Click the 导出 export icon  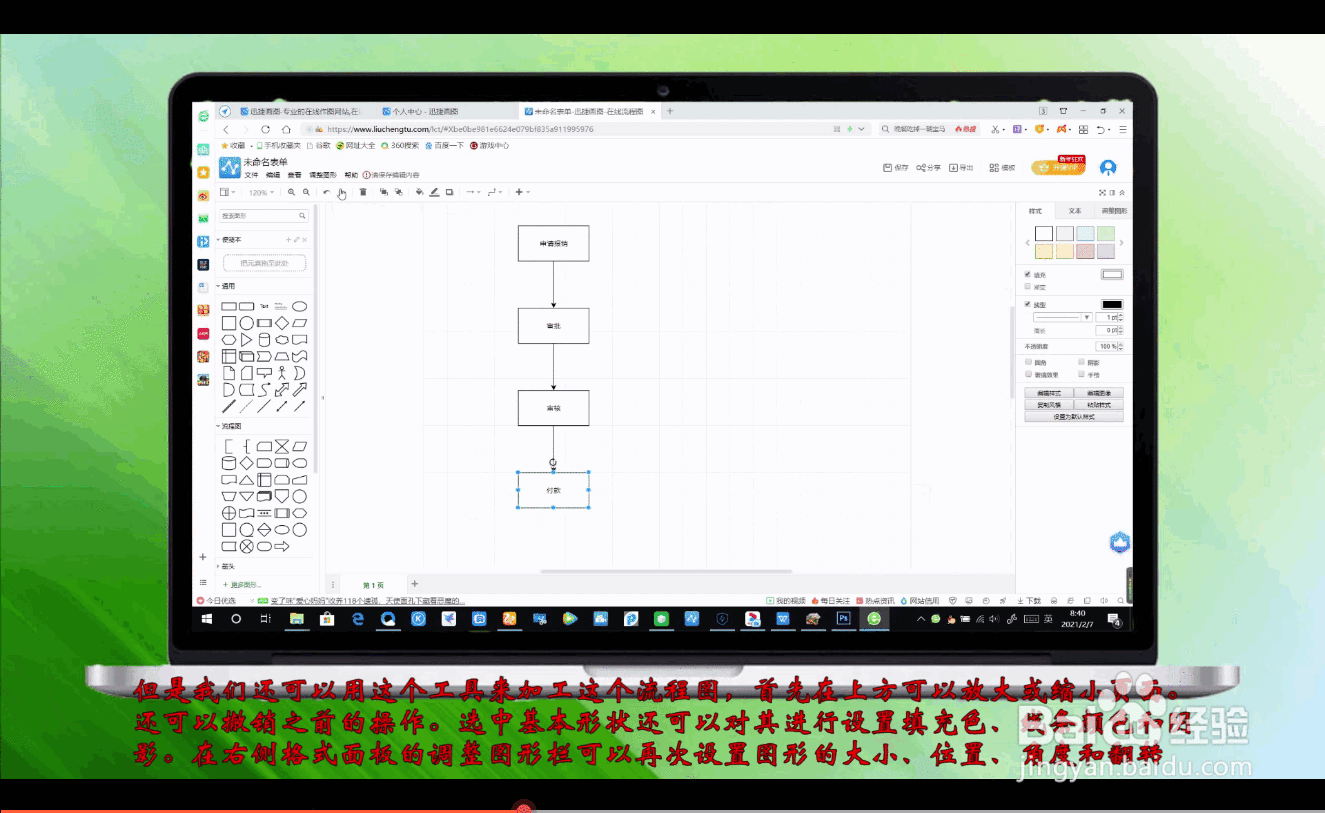coord(954,168)
